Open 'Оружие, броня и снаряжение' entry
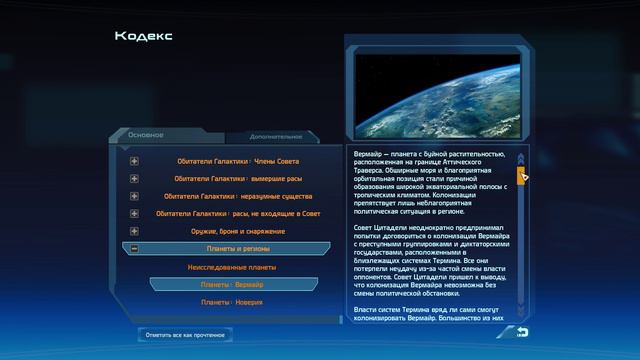The height and width of the screenshot is (360, 640). coord(238,231)
